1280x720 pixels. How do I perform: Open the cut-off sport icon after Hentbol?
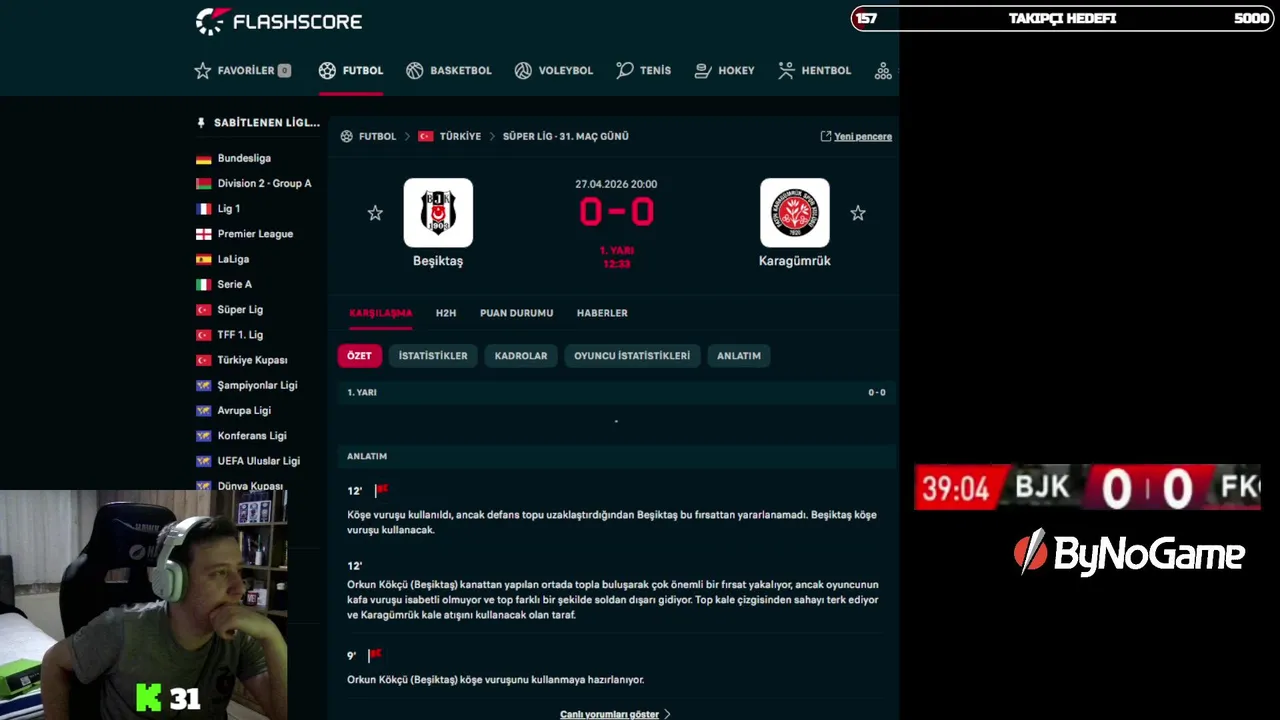click(x=883, y=71)
